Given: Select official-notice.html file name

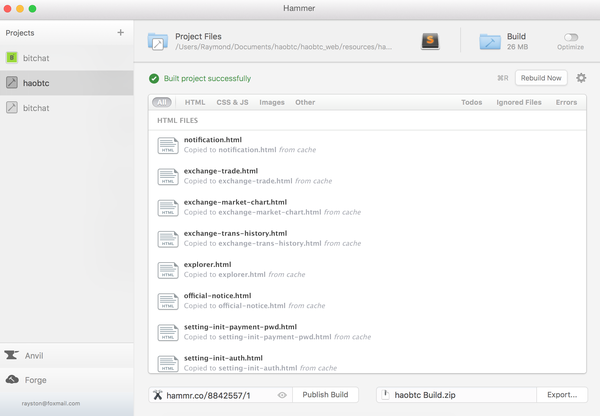Looking at the screenshot, I should tap(217, 295).
